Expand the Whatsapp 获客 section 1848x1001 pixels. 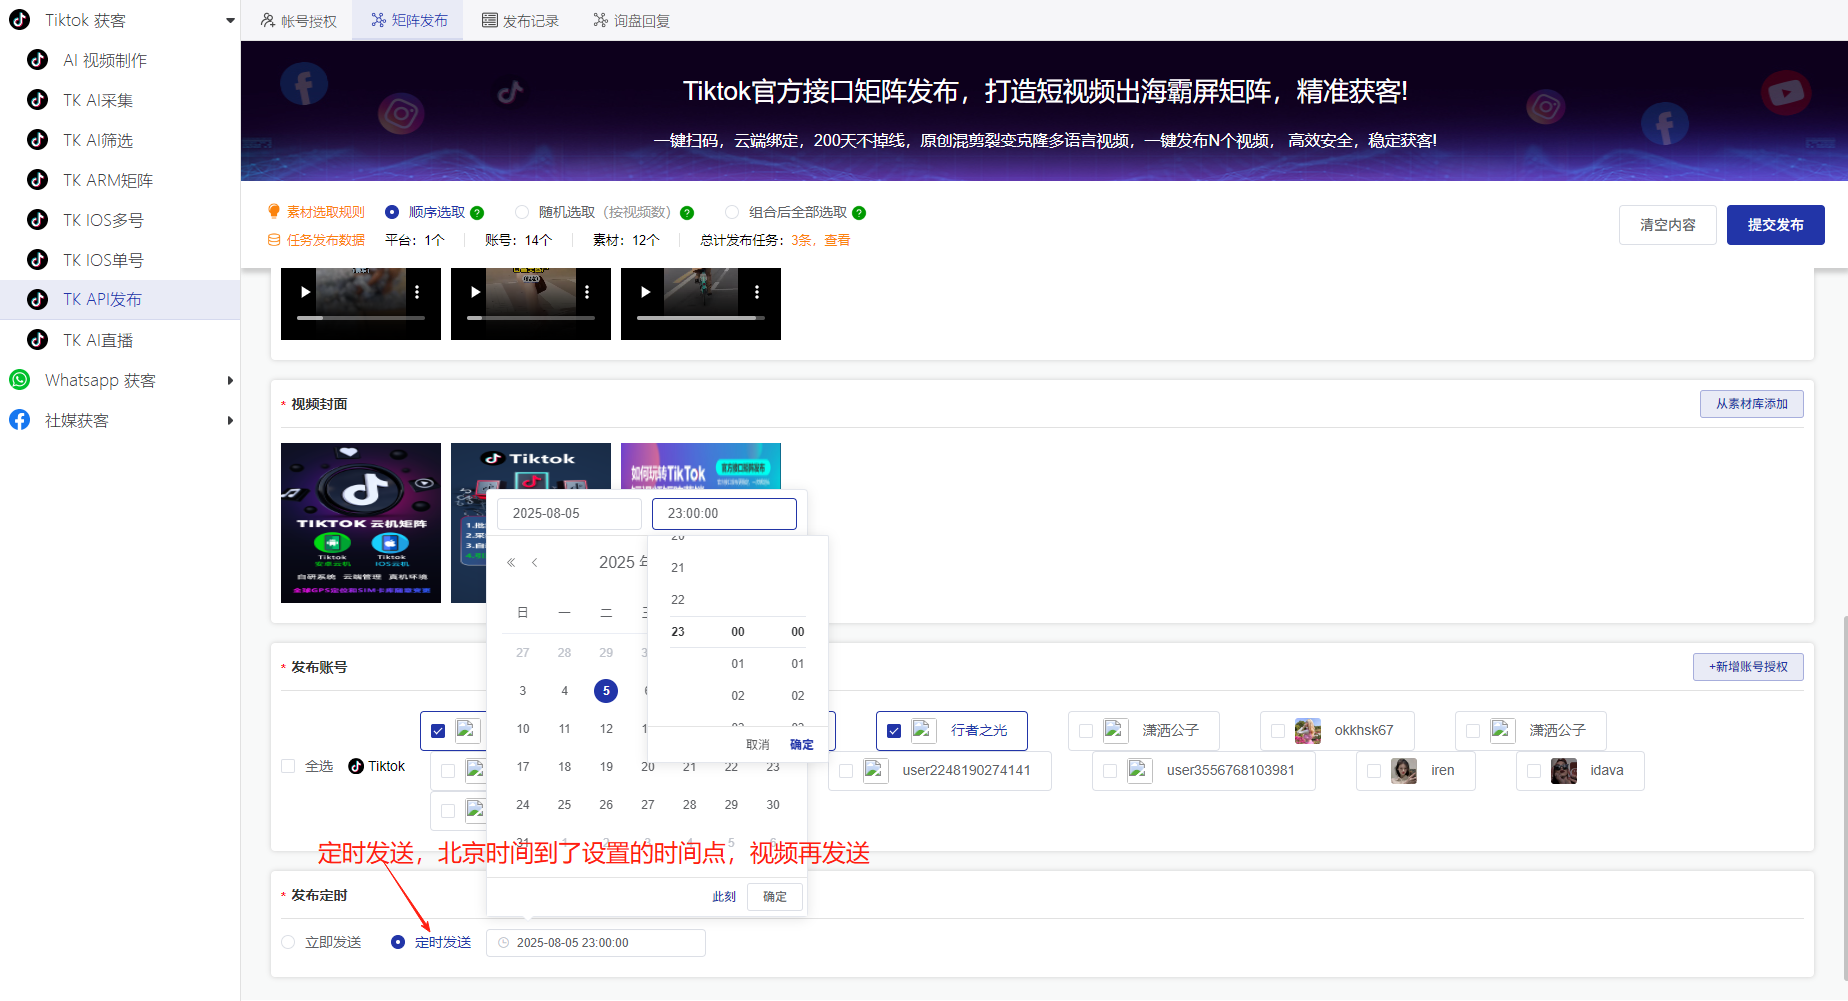[231, 380]
